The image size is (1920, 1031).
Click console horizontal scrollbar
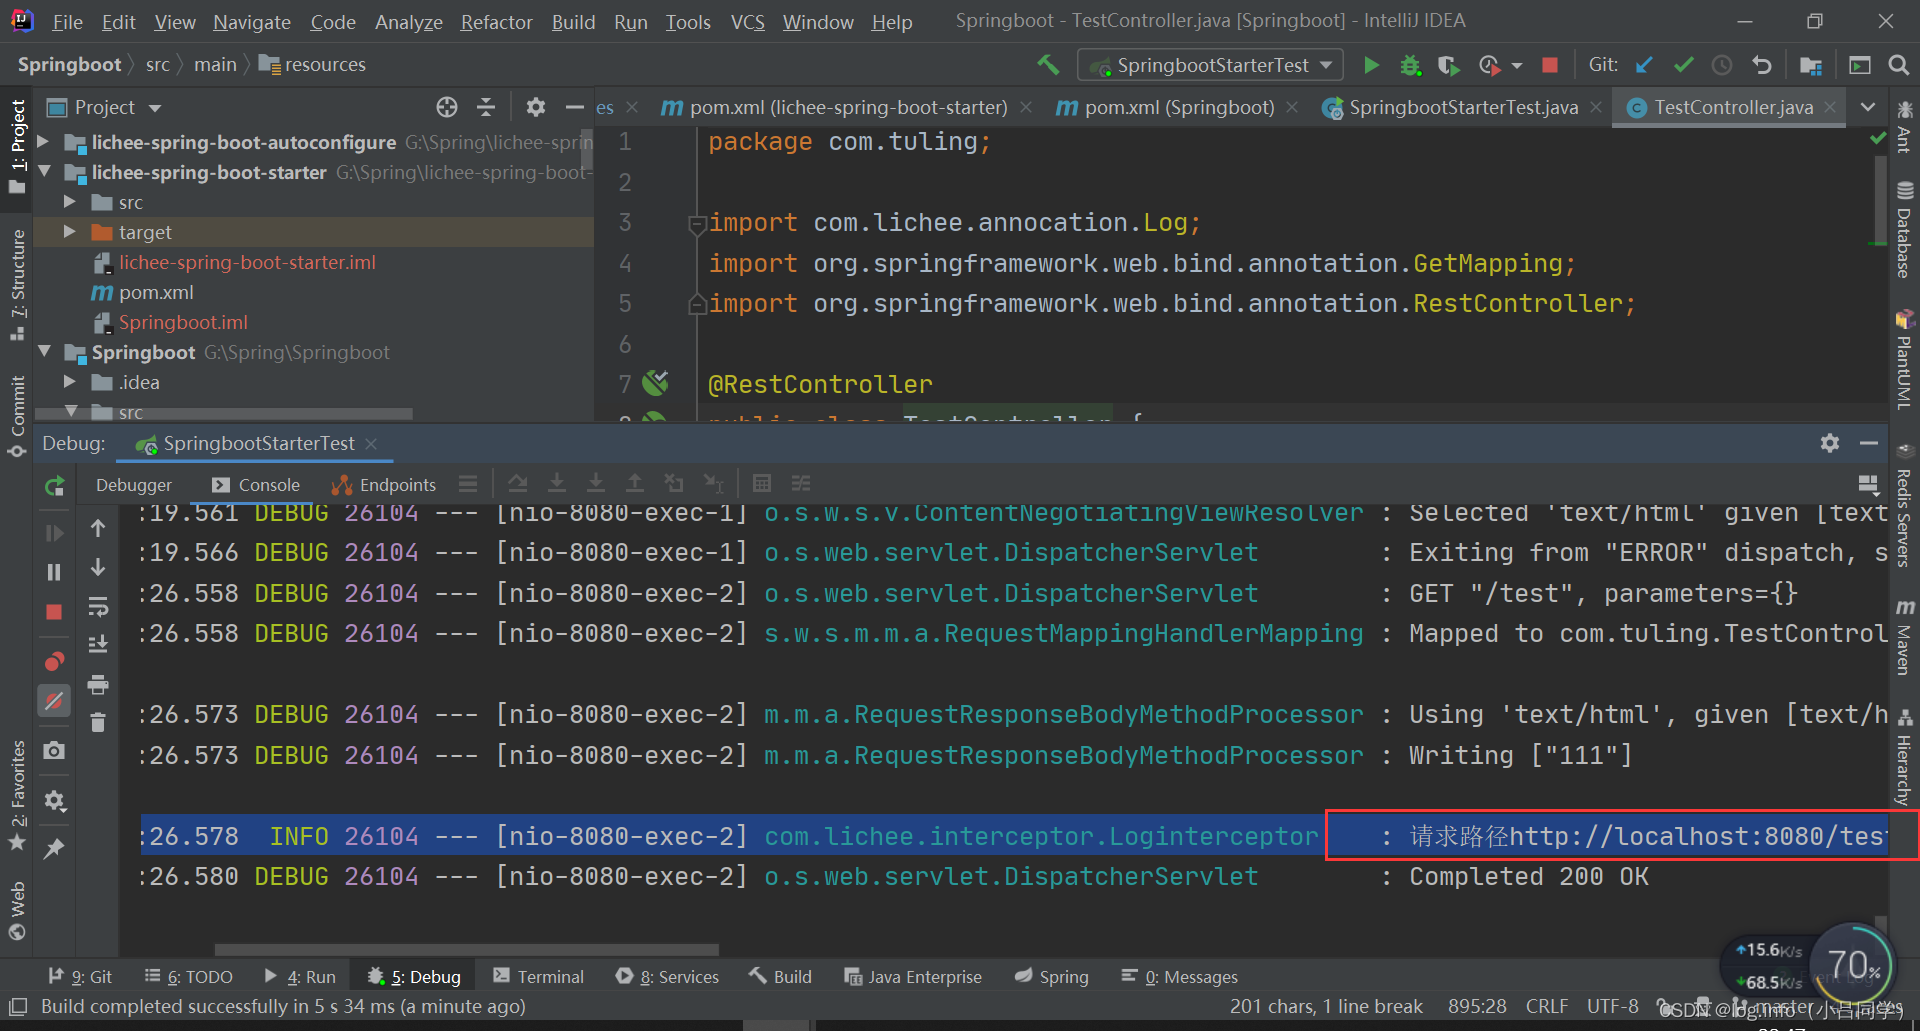(x=466, y=949)
